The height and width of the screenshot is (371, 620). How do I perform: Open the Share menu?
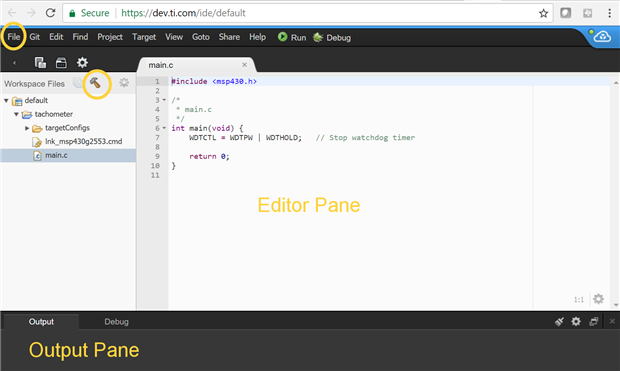[x=229, y=37]
